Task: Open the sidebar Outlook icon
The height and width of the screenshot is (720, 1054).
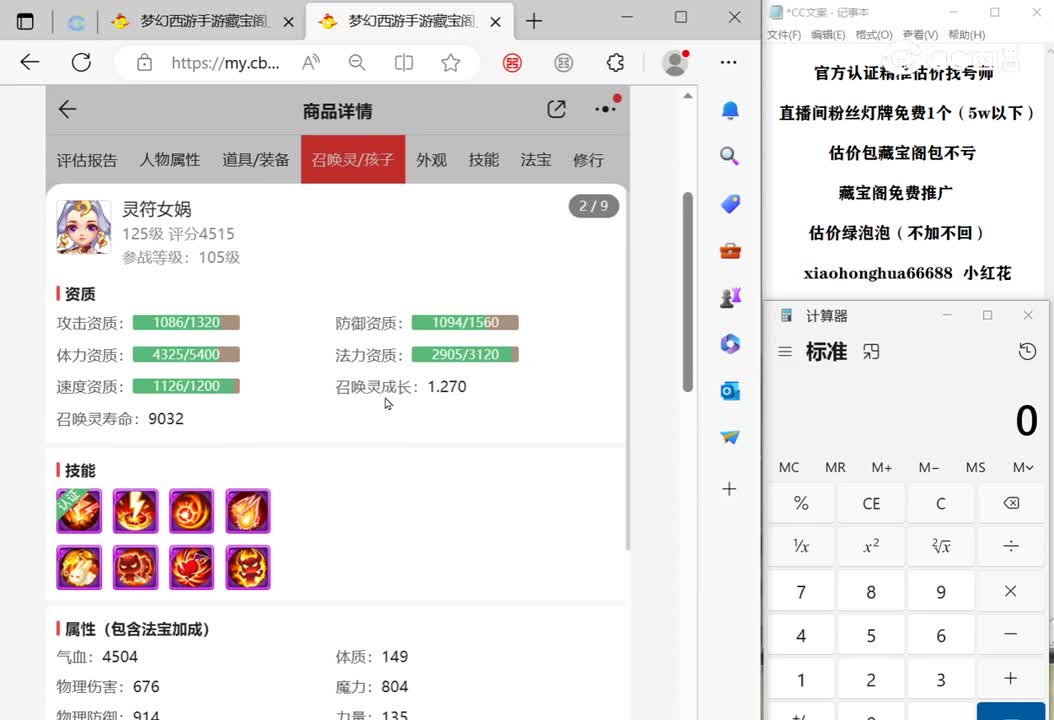Action: pos(730,391)
